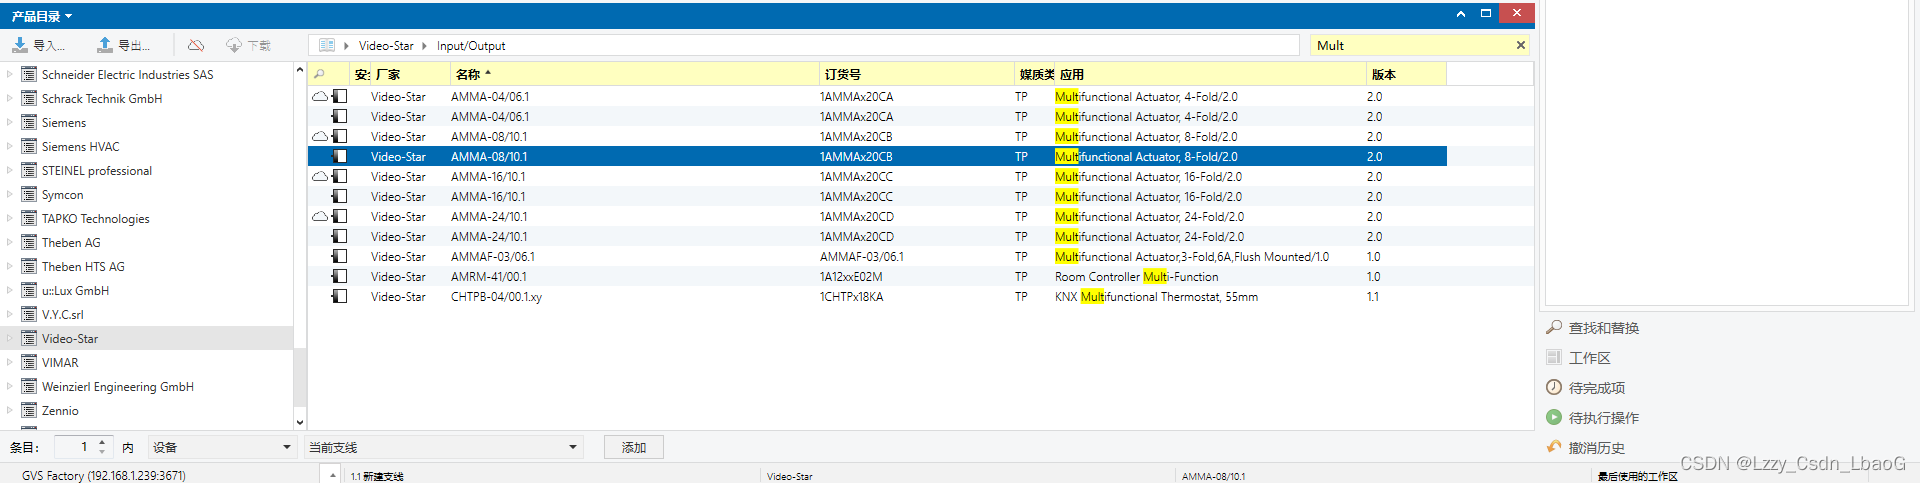Click the device icon on AMMAF-03/06.1 row

coord(340,257)
